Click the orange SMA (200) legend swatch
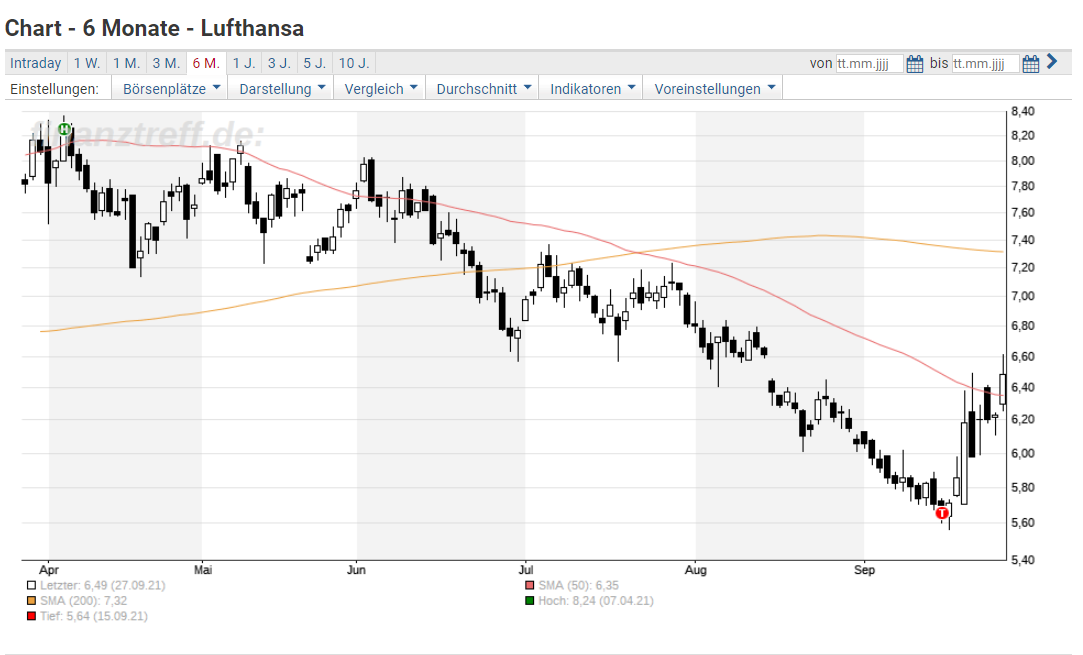Viewport: 1083px width, 655px height. pos(31,600)
